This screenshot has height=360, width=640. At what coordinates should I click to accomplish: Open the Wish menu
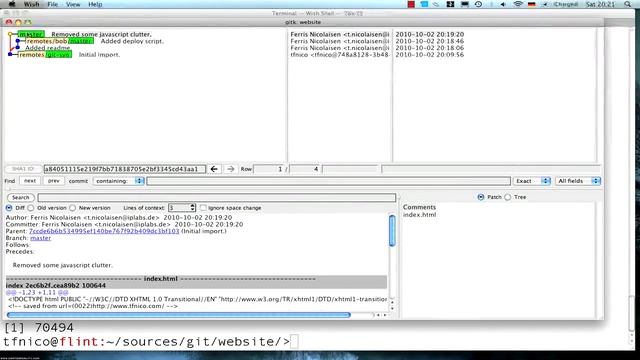point(31,4)
